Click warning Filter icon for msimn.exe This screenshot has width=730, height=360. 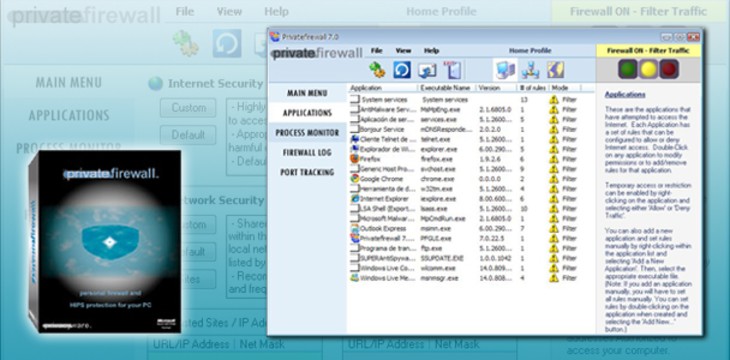(x=554, y=228)
